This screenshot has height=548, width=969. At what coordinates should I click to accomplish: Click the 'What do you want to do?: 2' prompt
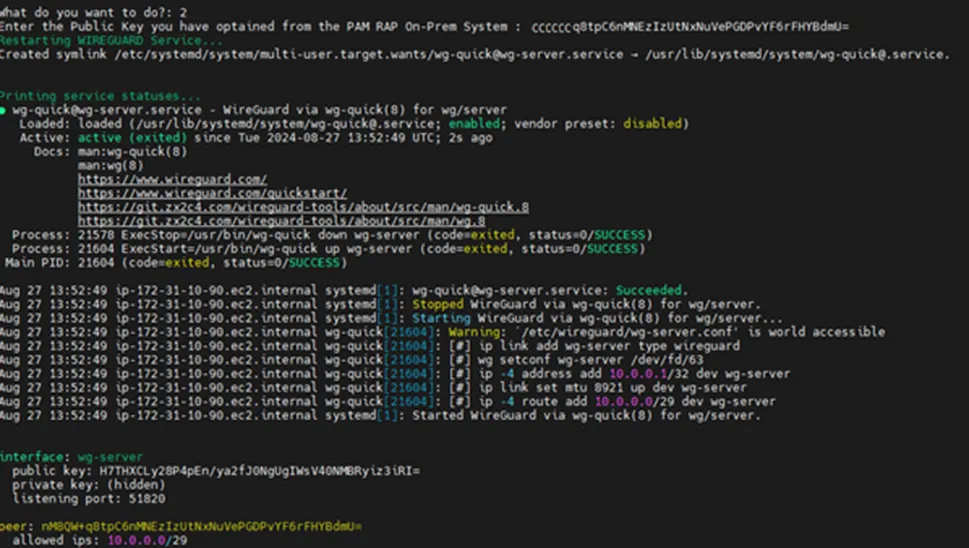(94, 12)
